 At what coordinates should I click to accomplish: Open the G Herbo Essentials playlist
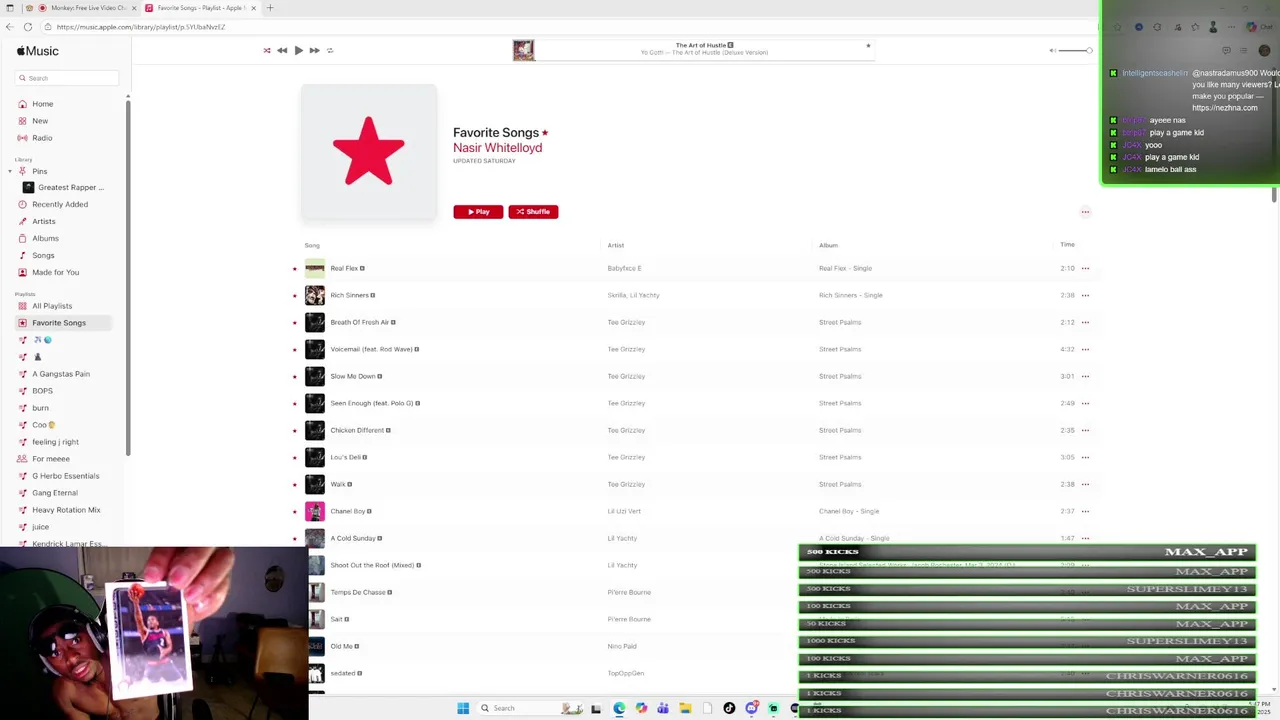tap(66, 476)
